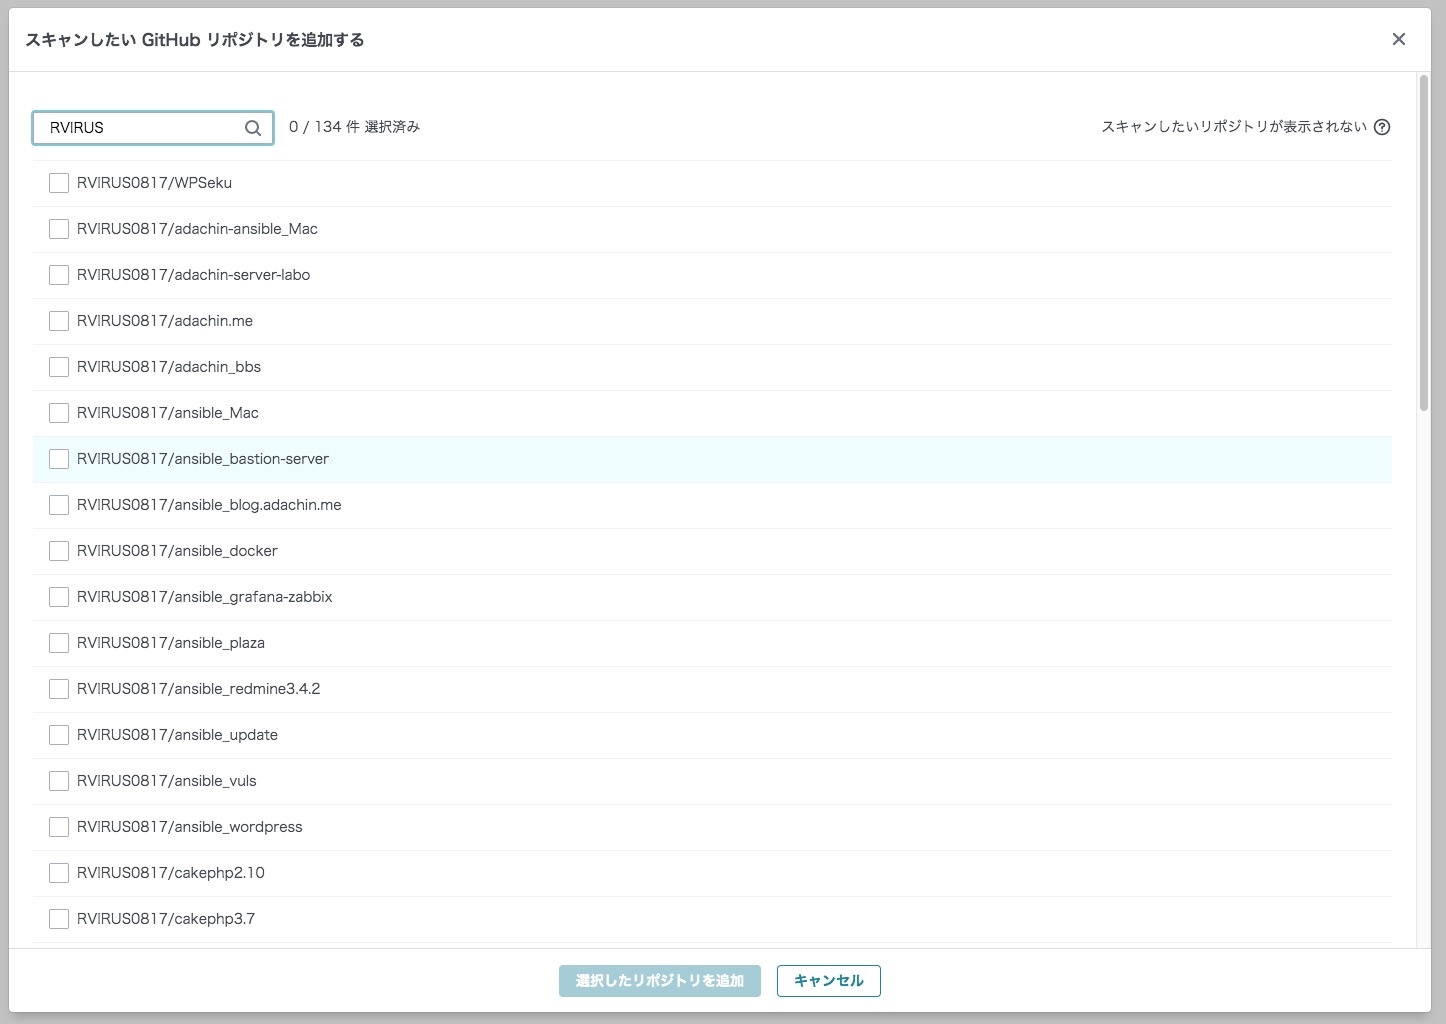Tick the adachin-ansible_Mac repository checkbox

pos(59,229)
